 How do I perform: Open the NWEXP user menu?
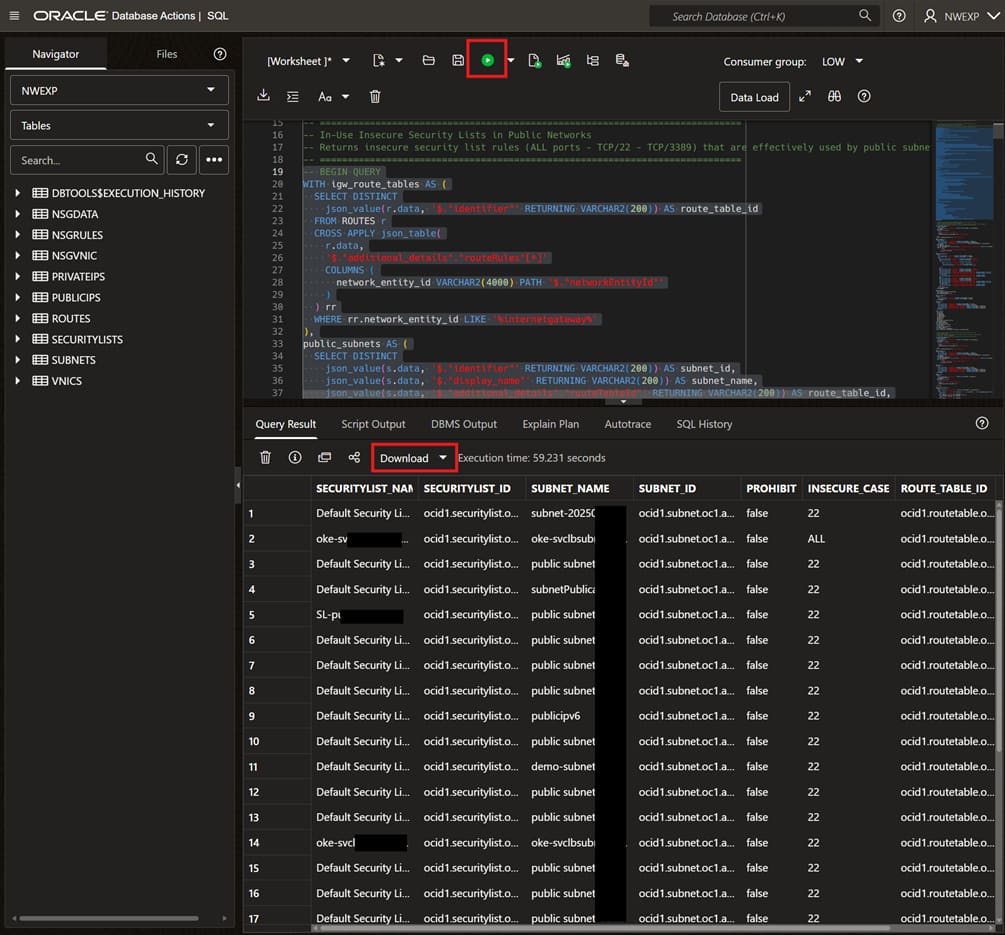click(961, 16)
